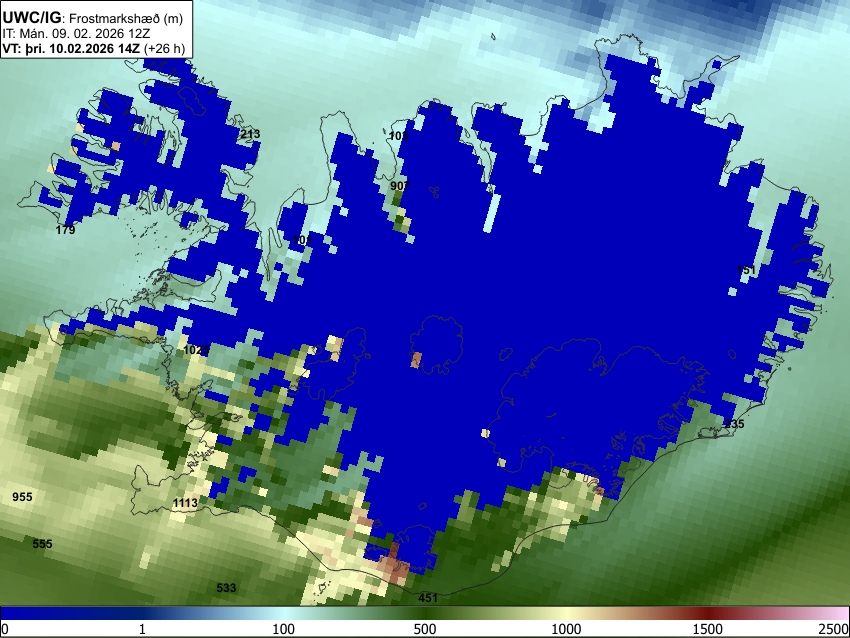Viewport: 850px width, 638px height.
Task: Click the map value '213'
Action: tap(250, 134)
